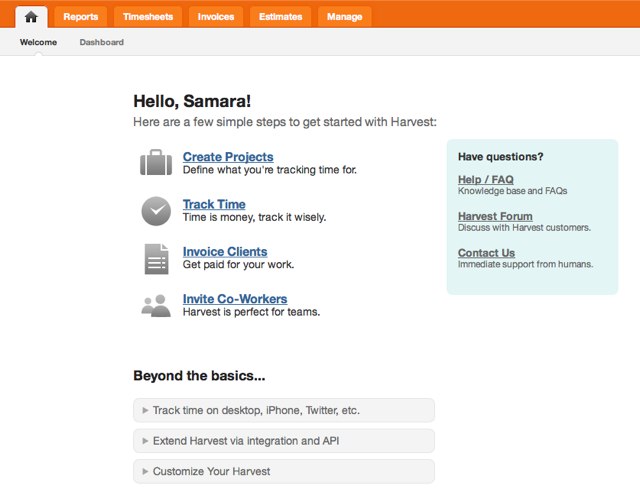Viewport: 640px width, 502px height.
Task: Open the Reports tab
Action: [x=80, y=17]
